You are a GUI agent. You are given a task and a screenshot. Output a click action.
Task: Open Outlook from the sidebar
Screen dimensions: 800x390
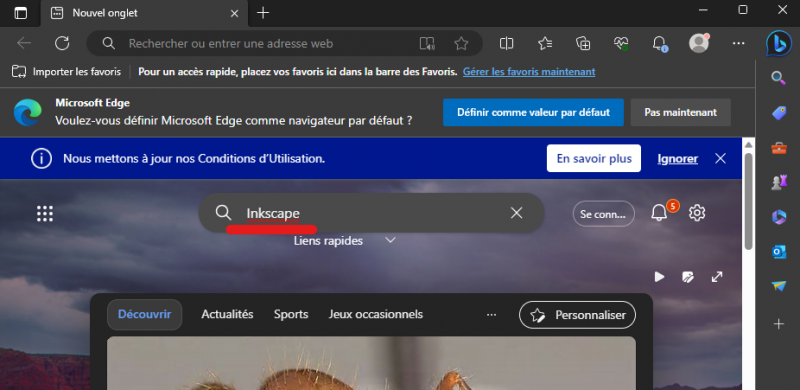(x=779, y=252)
